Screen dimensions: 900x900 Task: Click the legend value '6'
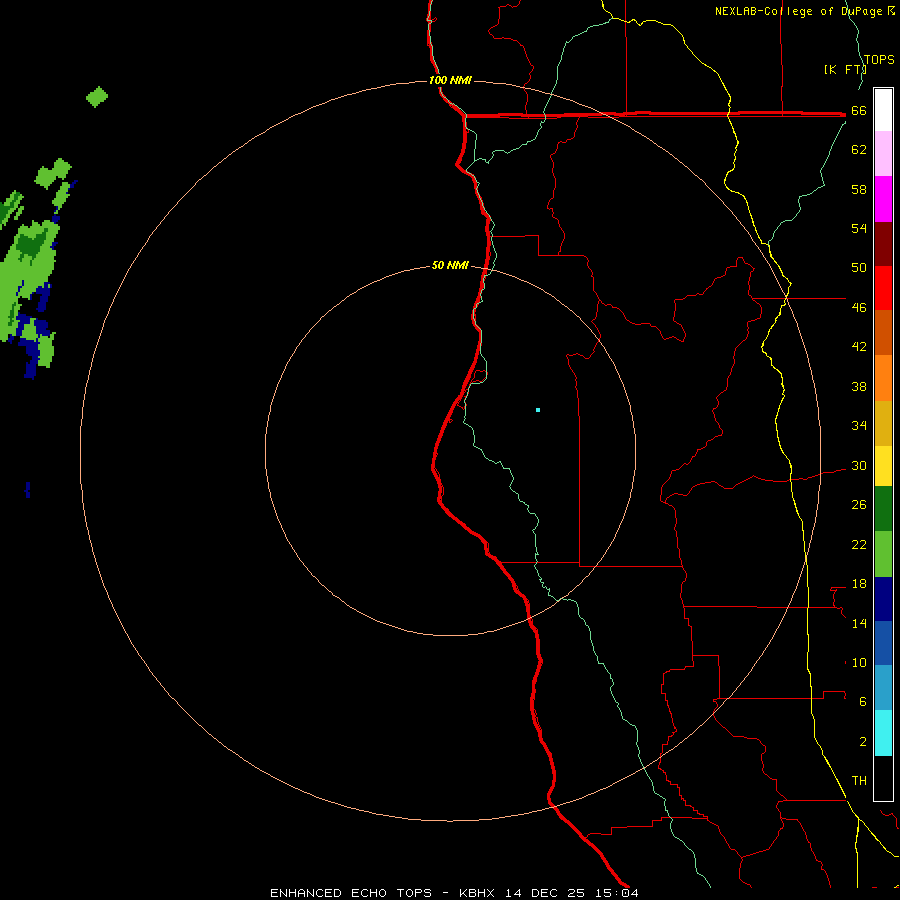863,701
